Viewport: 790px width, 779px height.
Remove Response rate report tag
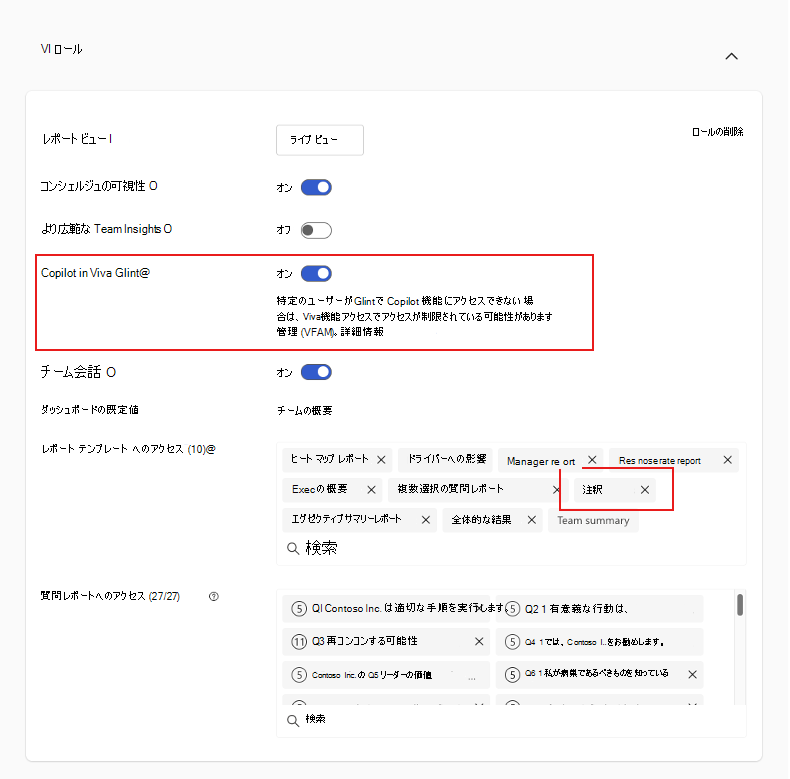(728, 460)
